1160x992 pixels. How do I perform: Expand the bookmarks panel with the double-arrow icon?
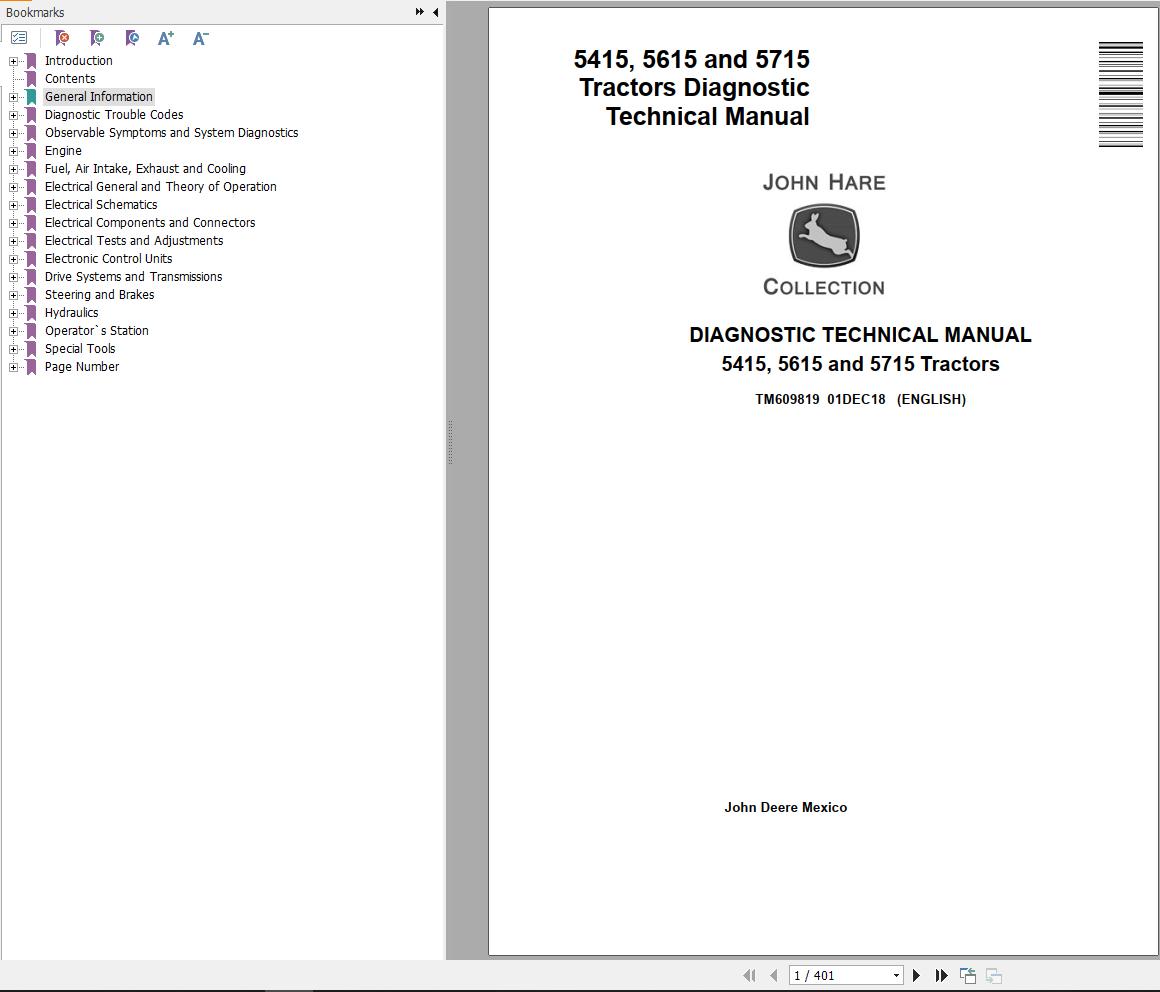419,12
